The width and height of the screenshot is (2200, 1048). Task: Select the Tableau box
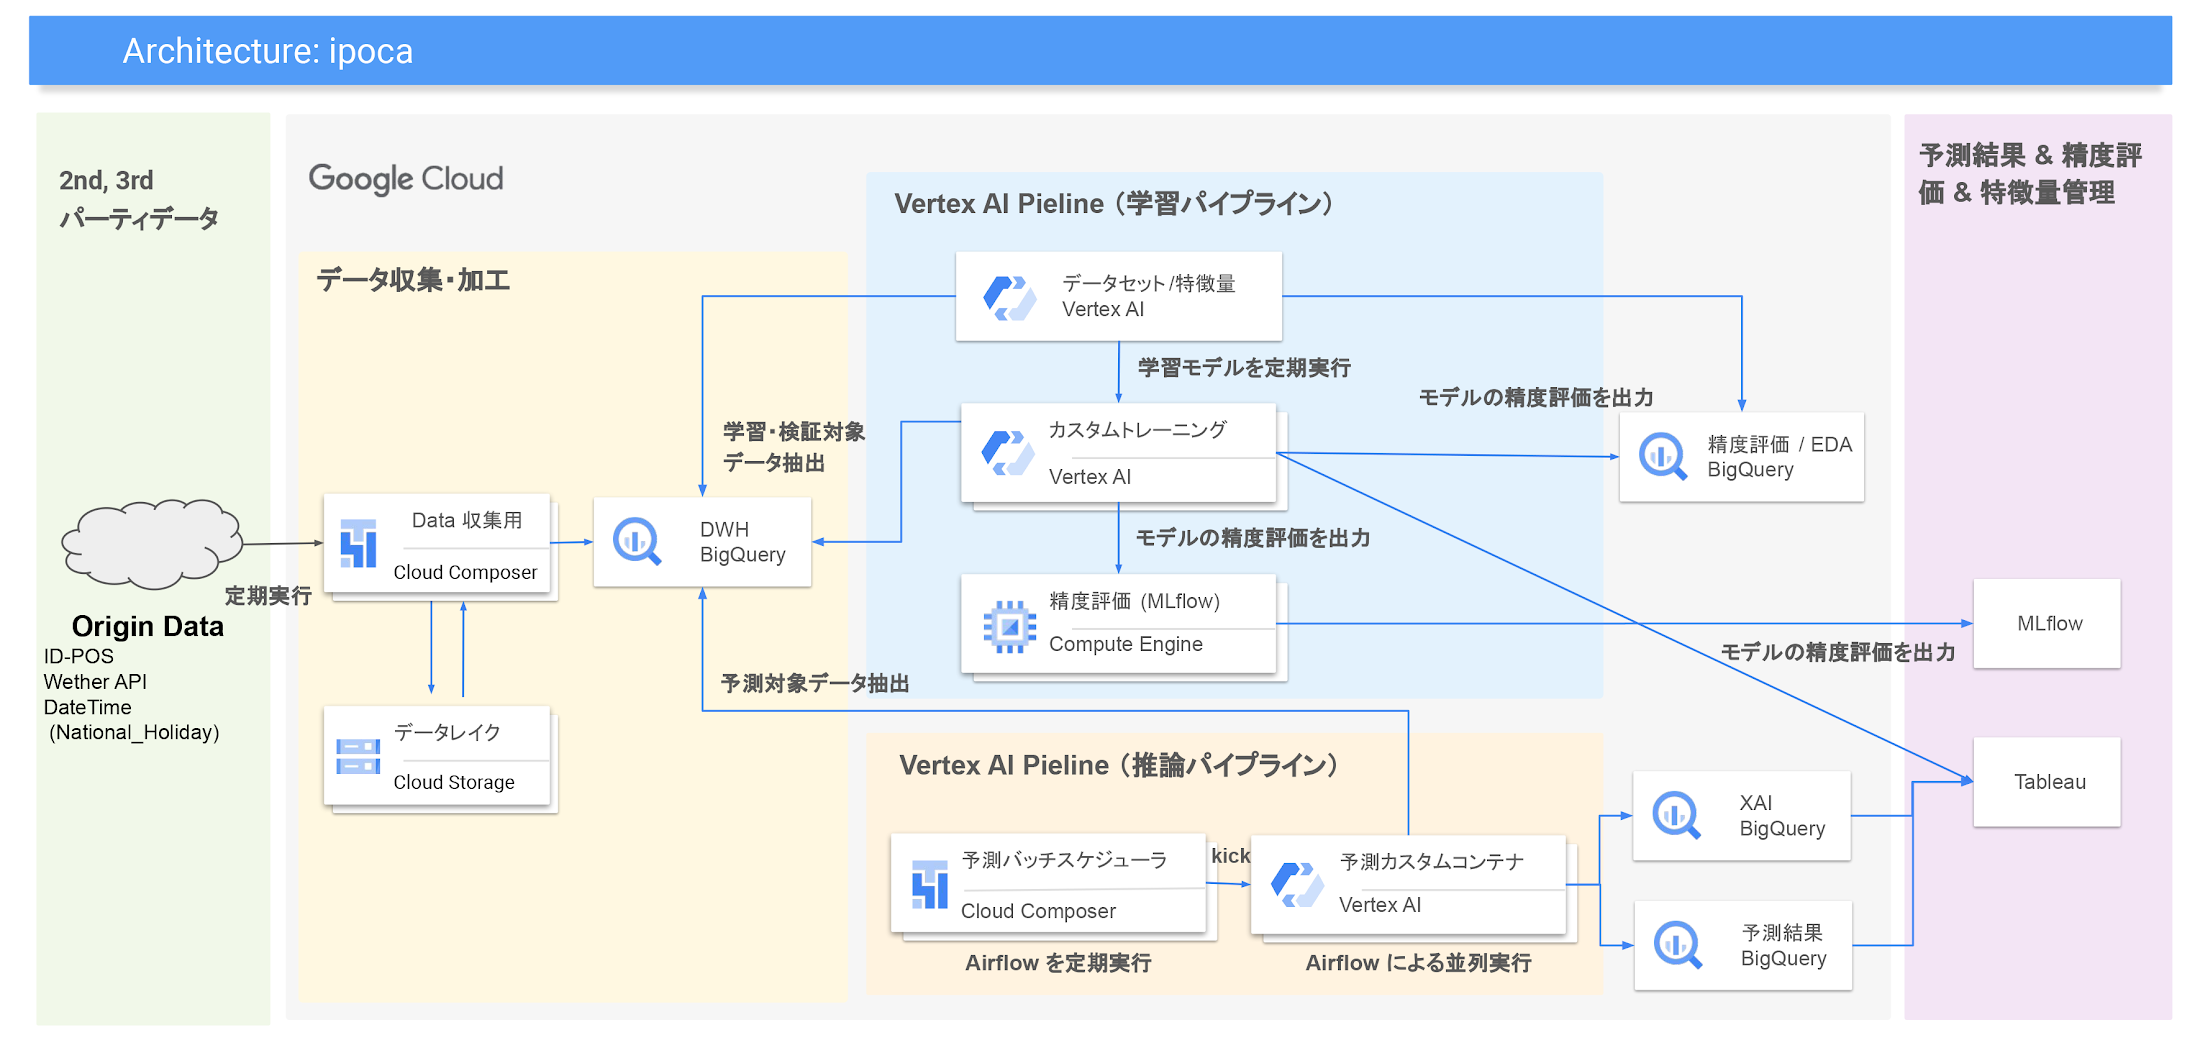[x=2047, y=782]
